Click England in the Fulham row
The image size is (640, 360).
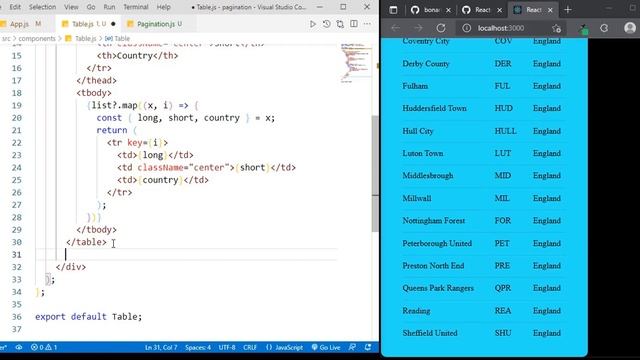point(547,86)
